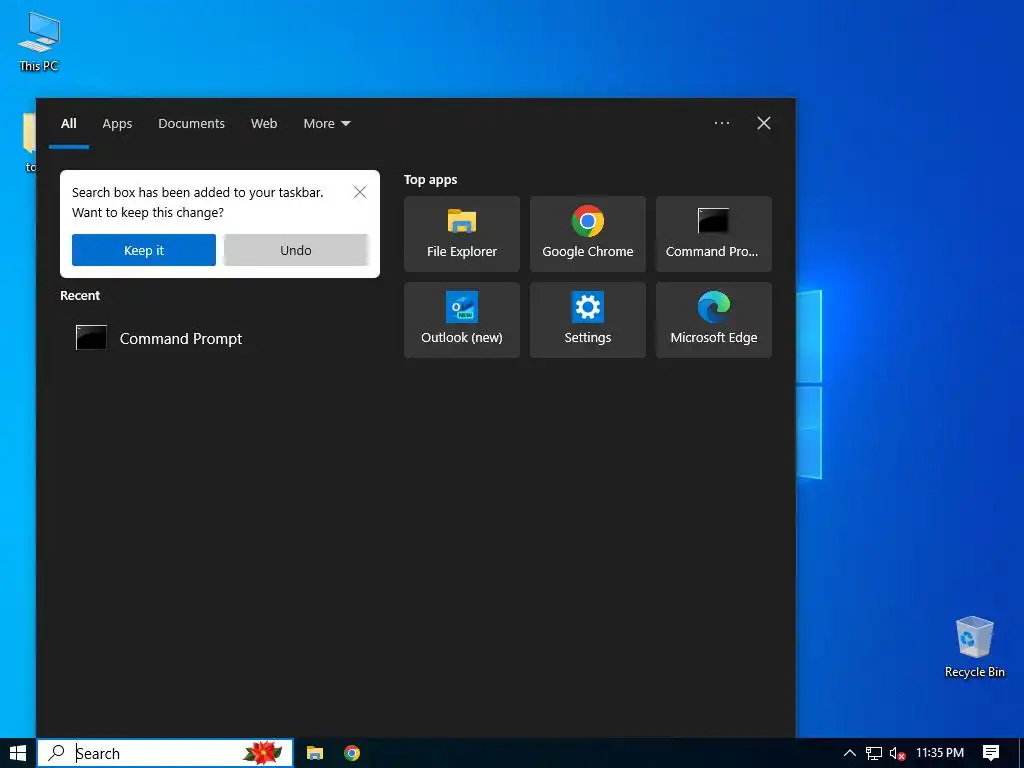
Task: Click the taskbar Search box
Action: pos(165,753)
